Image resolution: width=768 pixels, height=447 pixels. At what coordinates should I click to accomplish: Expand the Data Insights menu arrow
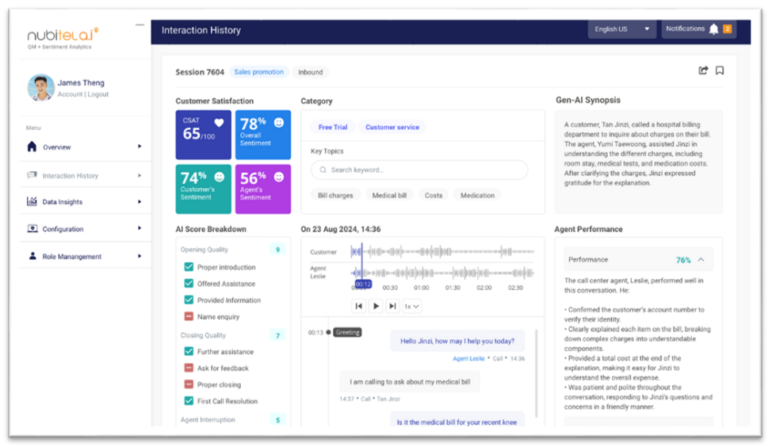140,201
